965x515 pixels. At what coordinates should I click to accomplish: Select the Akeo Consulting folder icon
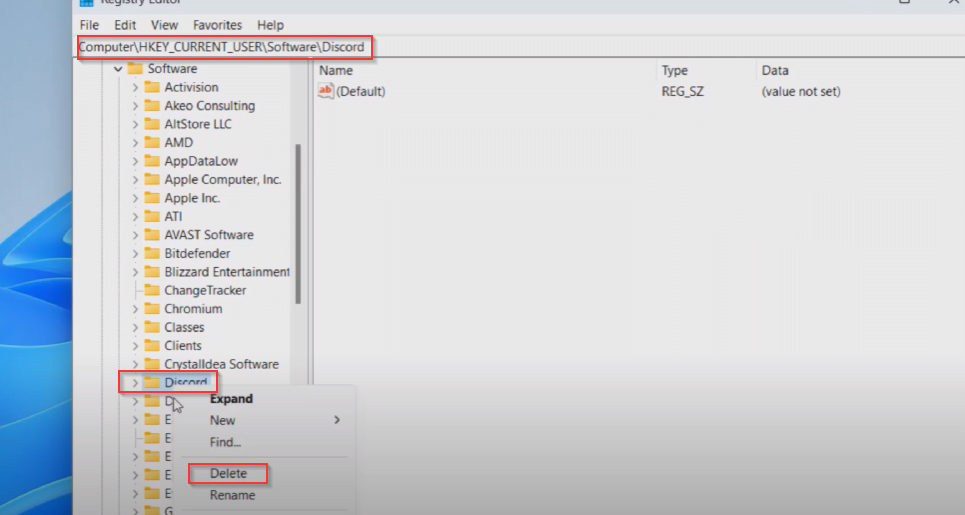152,105
